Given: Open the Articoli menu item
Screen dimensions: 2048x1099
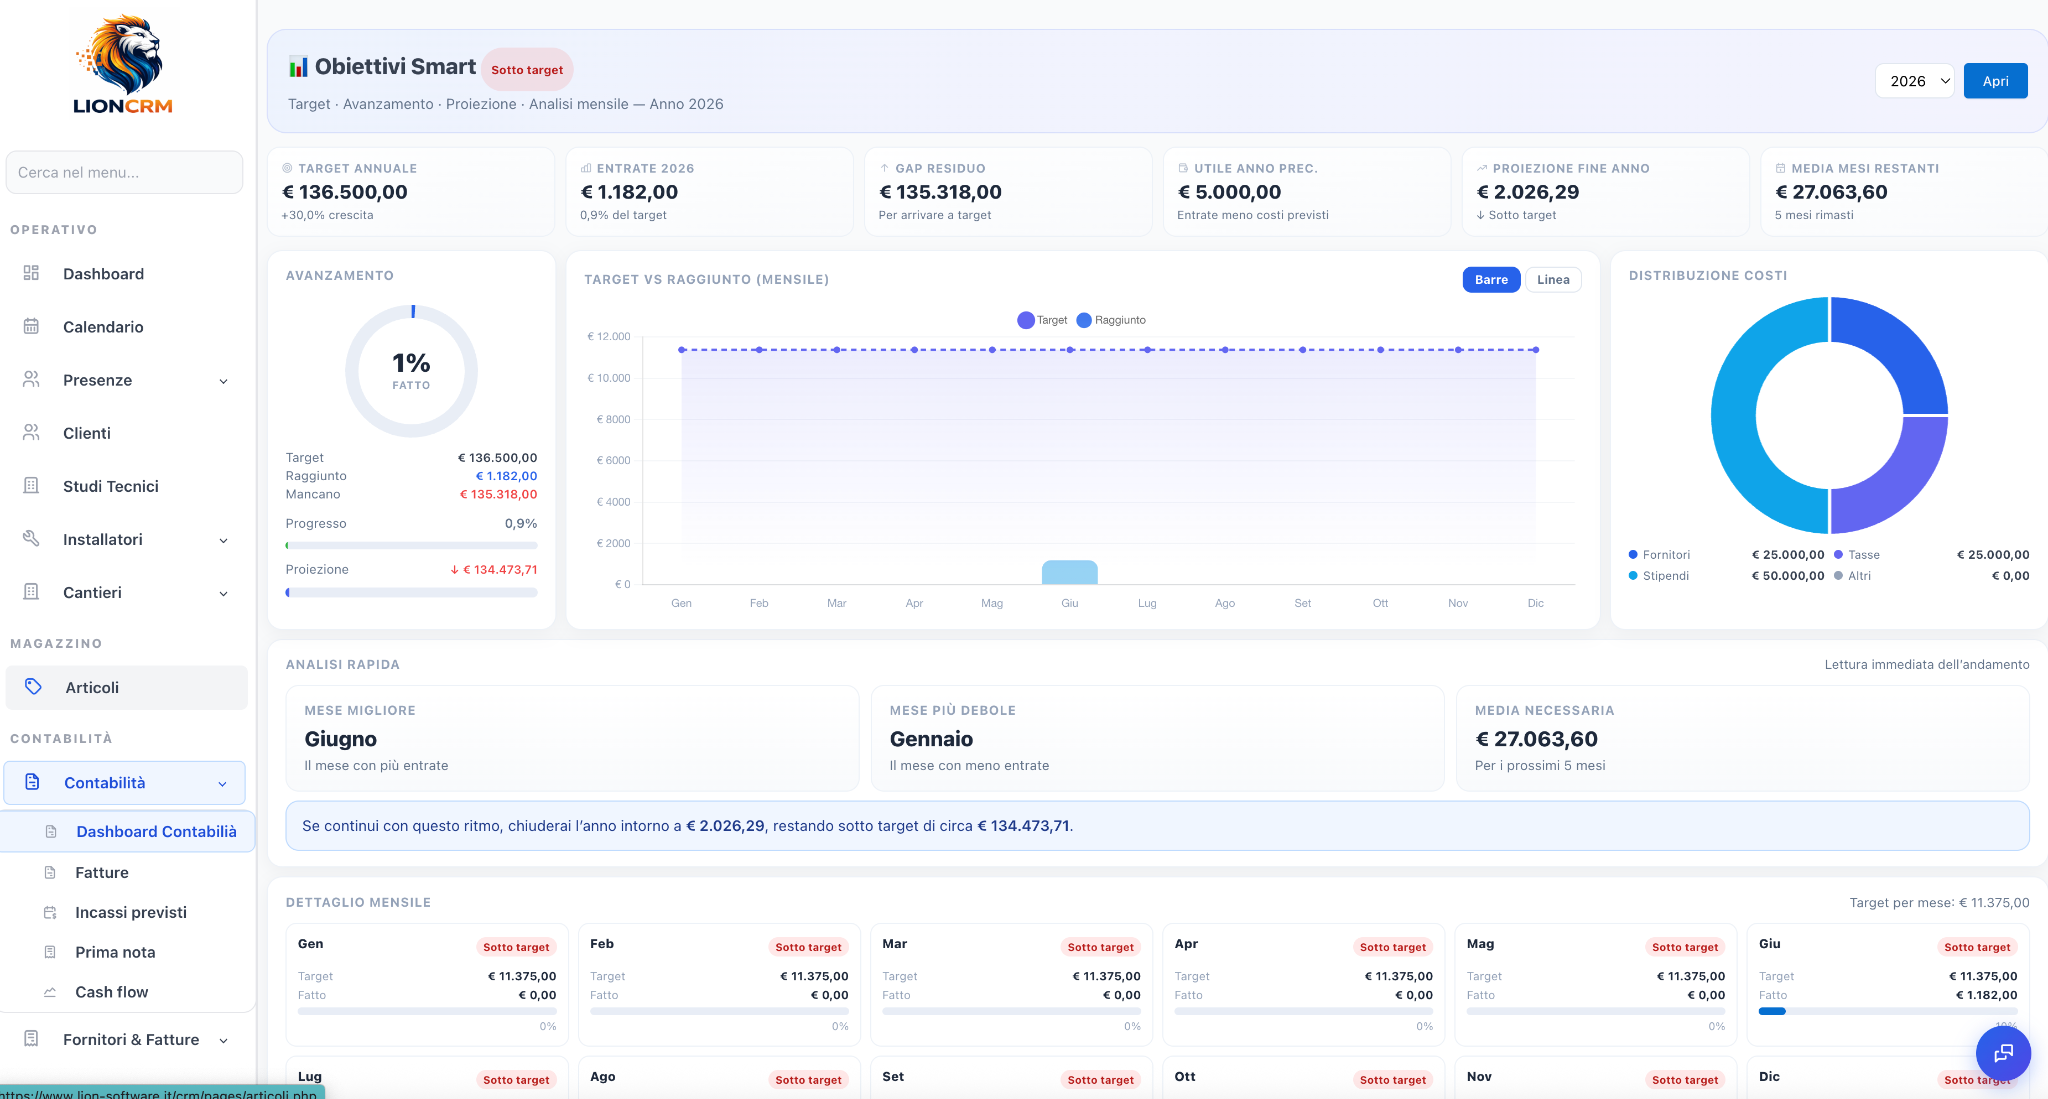Looking at the screenshot, I should 127,687.
